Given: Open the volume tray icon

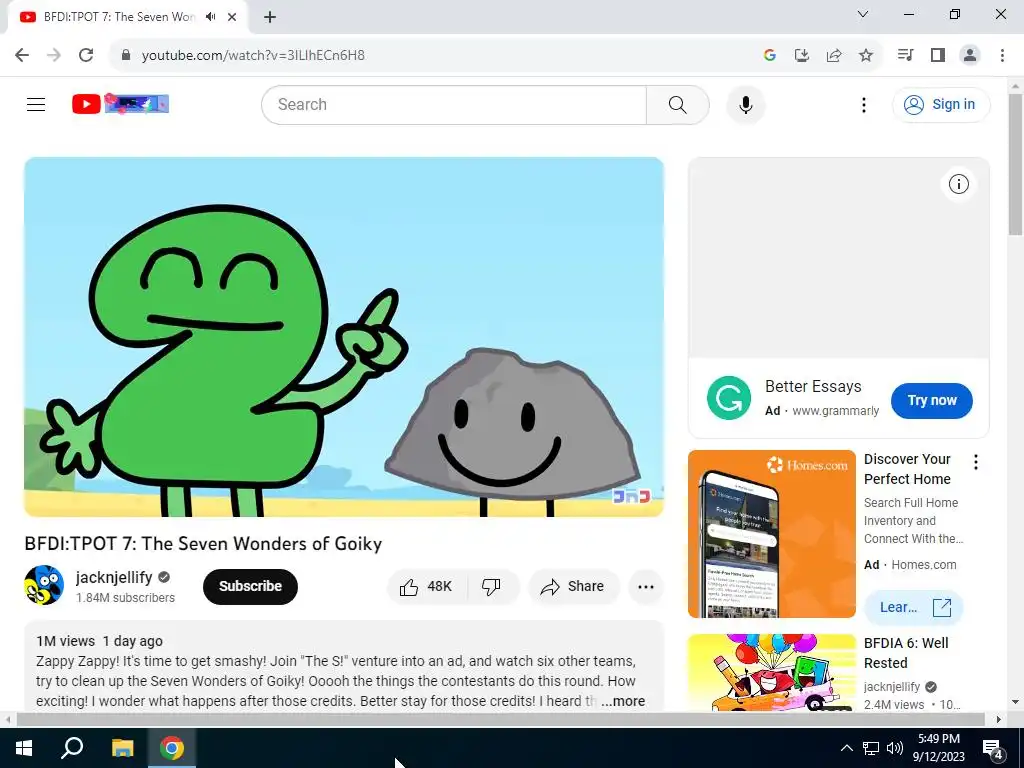Looking at the screenshot, I should pos(895,748).
